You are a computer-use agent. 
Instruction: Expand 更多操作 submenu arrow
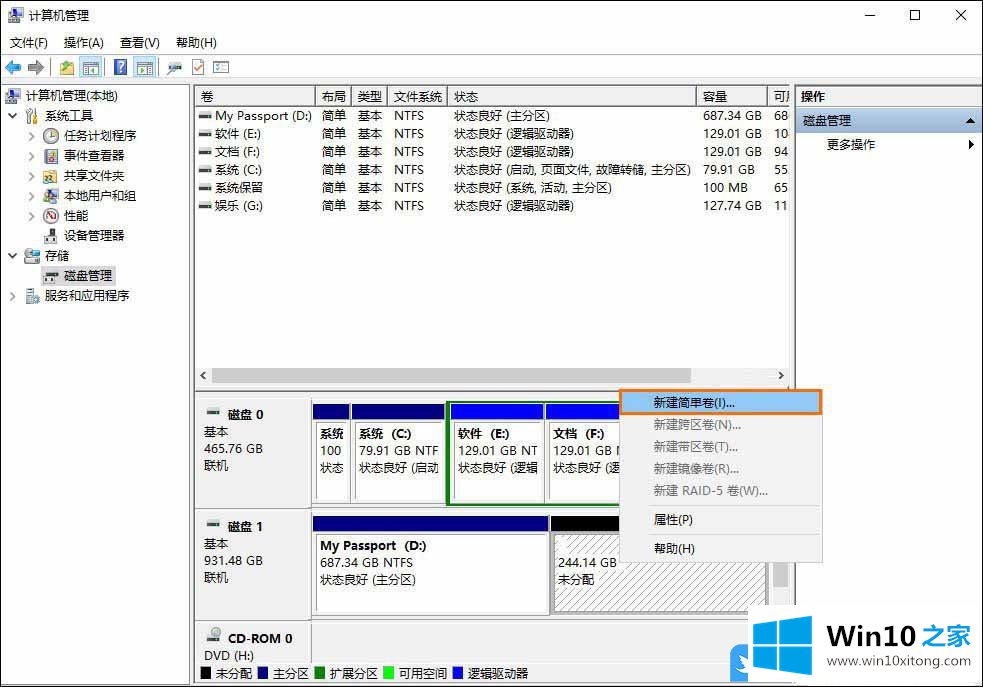(971, 145)
